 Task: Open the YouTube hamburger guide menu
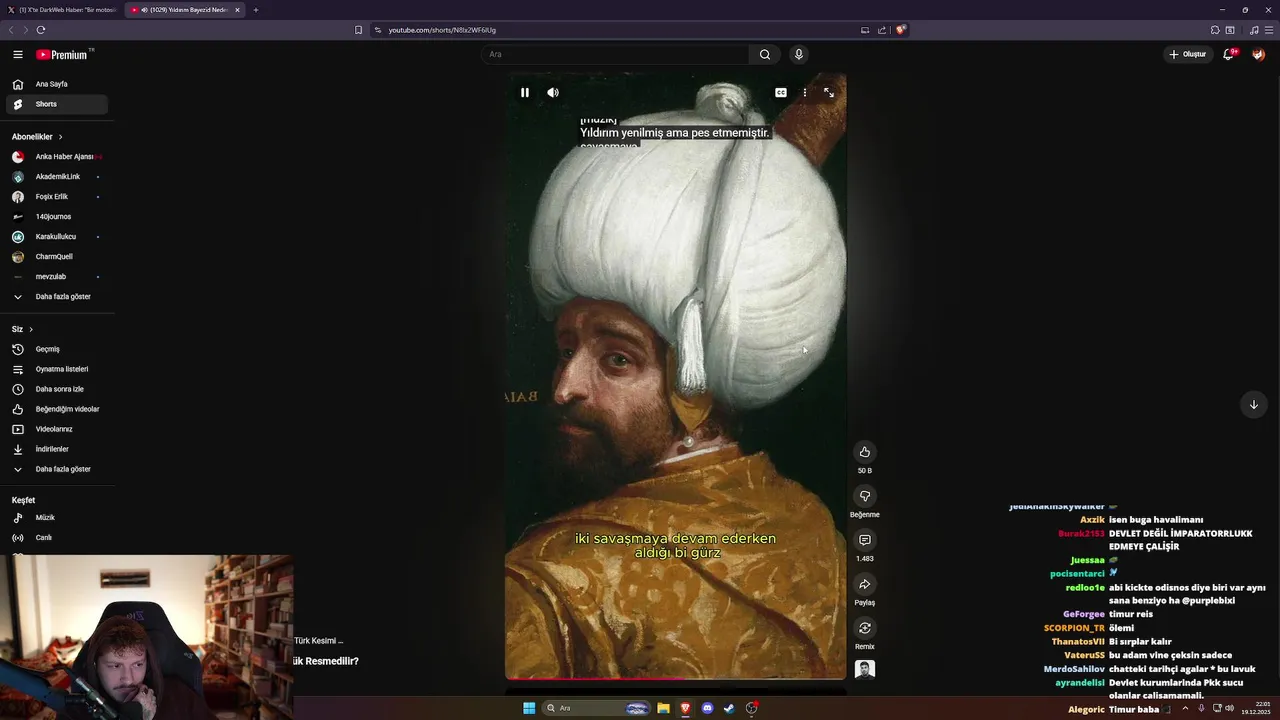click(x=18, y=54)
